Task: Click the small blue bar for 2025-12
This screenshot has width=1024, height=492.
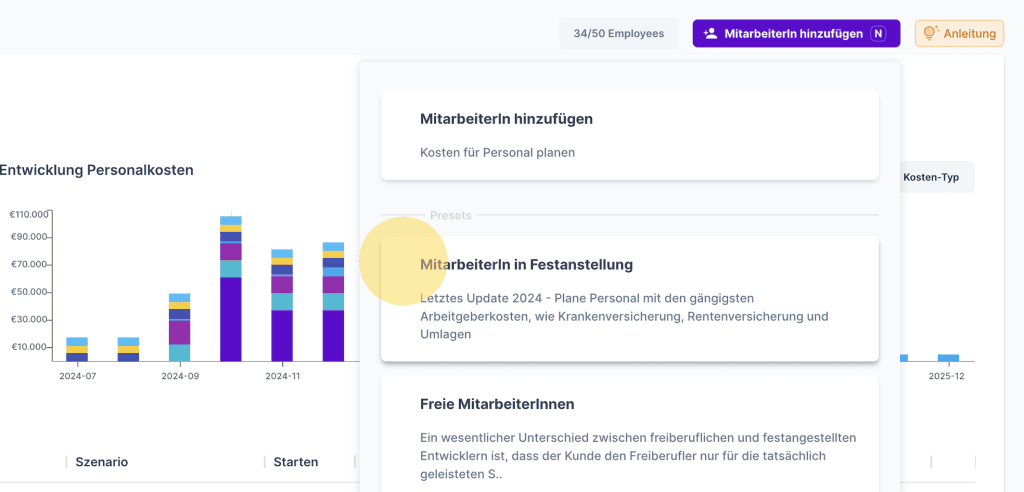Action: pyautogui.click(x=947, y=357)
